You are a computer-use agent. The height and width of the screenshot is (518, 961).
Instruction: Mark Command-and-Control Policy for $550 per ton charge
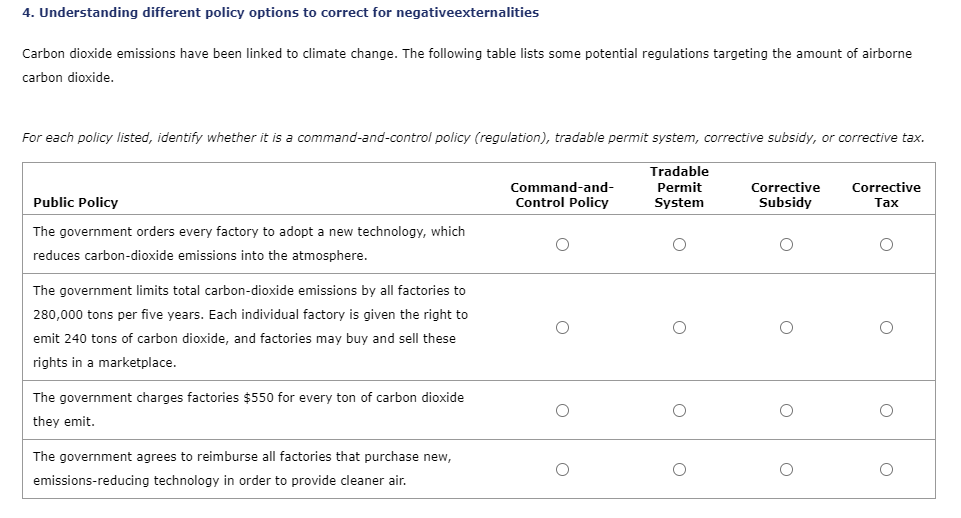(x=563, y=410)
